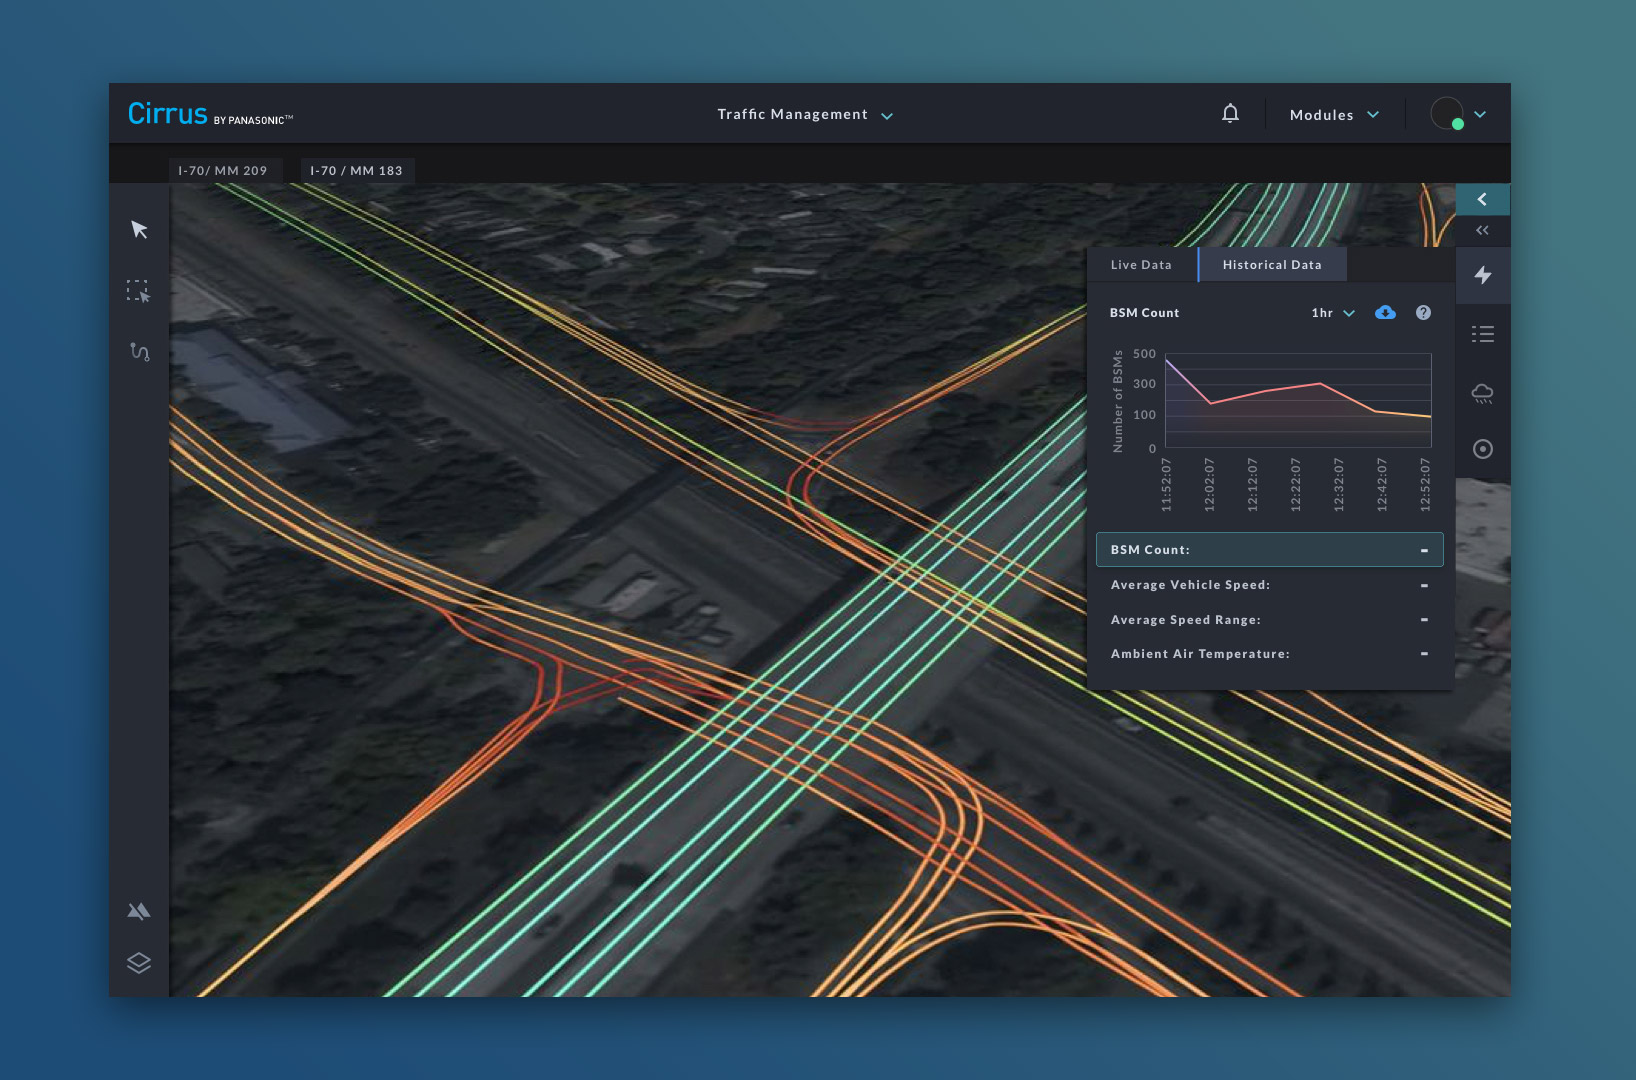Open the terrain map view icon
Image resolution: width=1636 pixels, height=1080 pixels.
coord(139,911)
